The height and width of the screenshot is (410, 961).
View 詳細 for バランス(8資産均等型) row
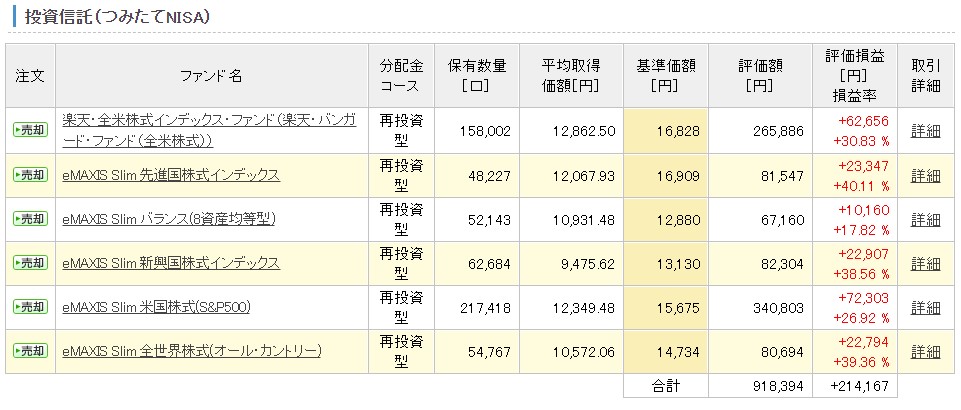(x=925, y=219)
